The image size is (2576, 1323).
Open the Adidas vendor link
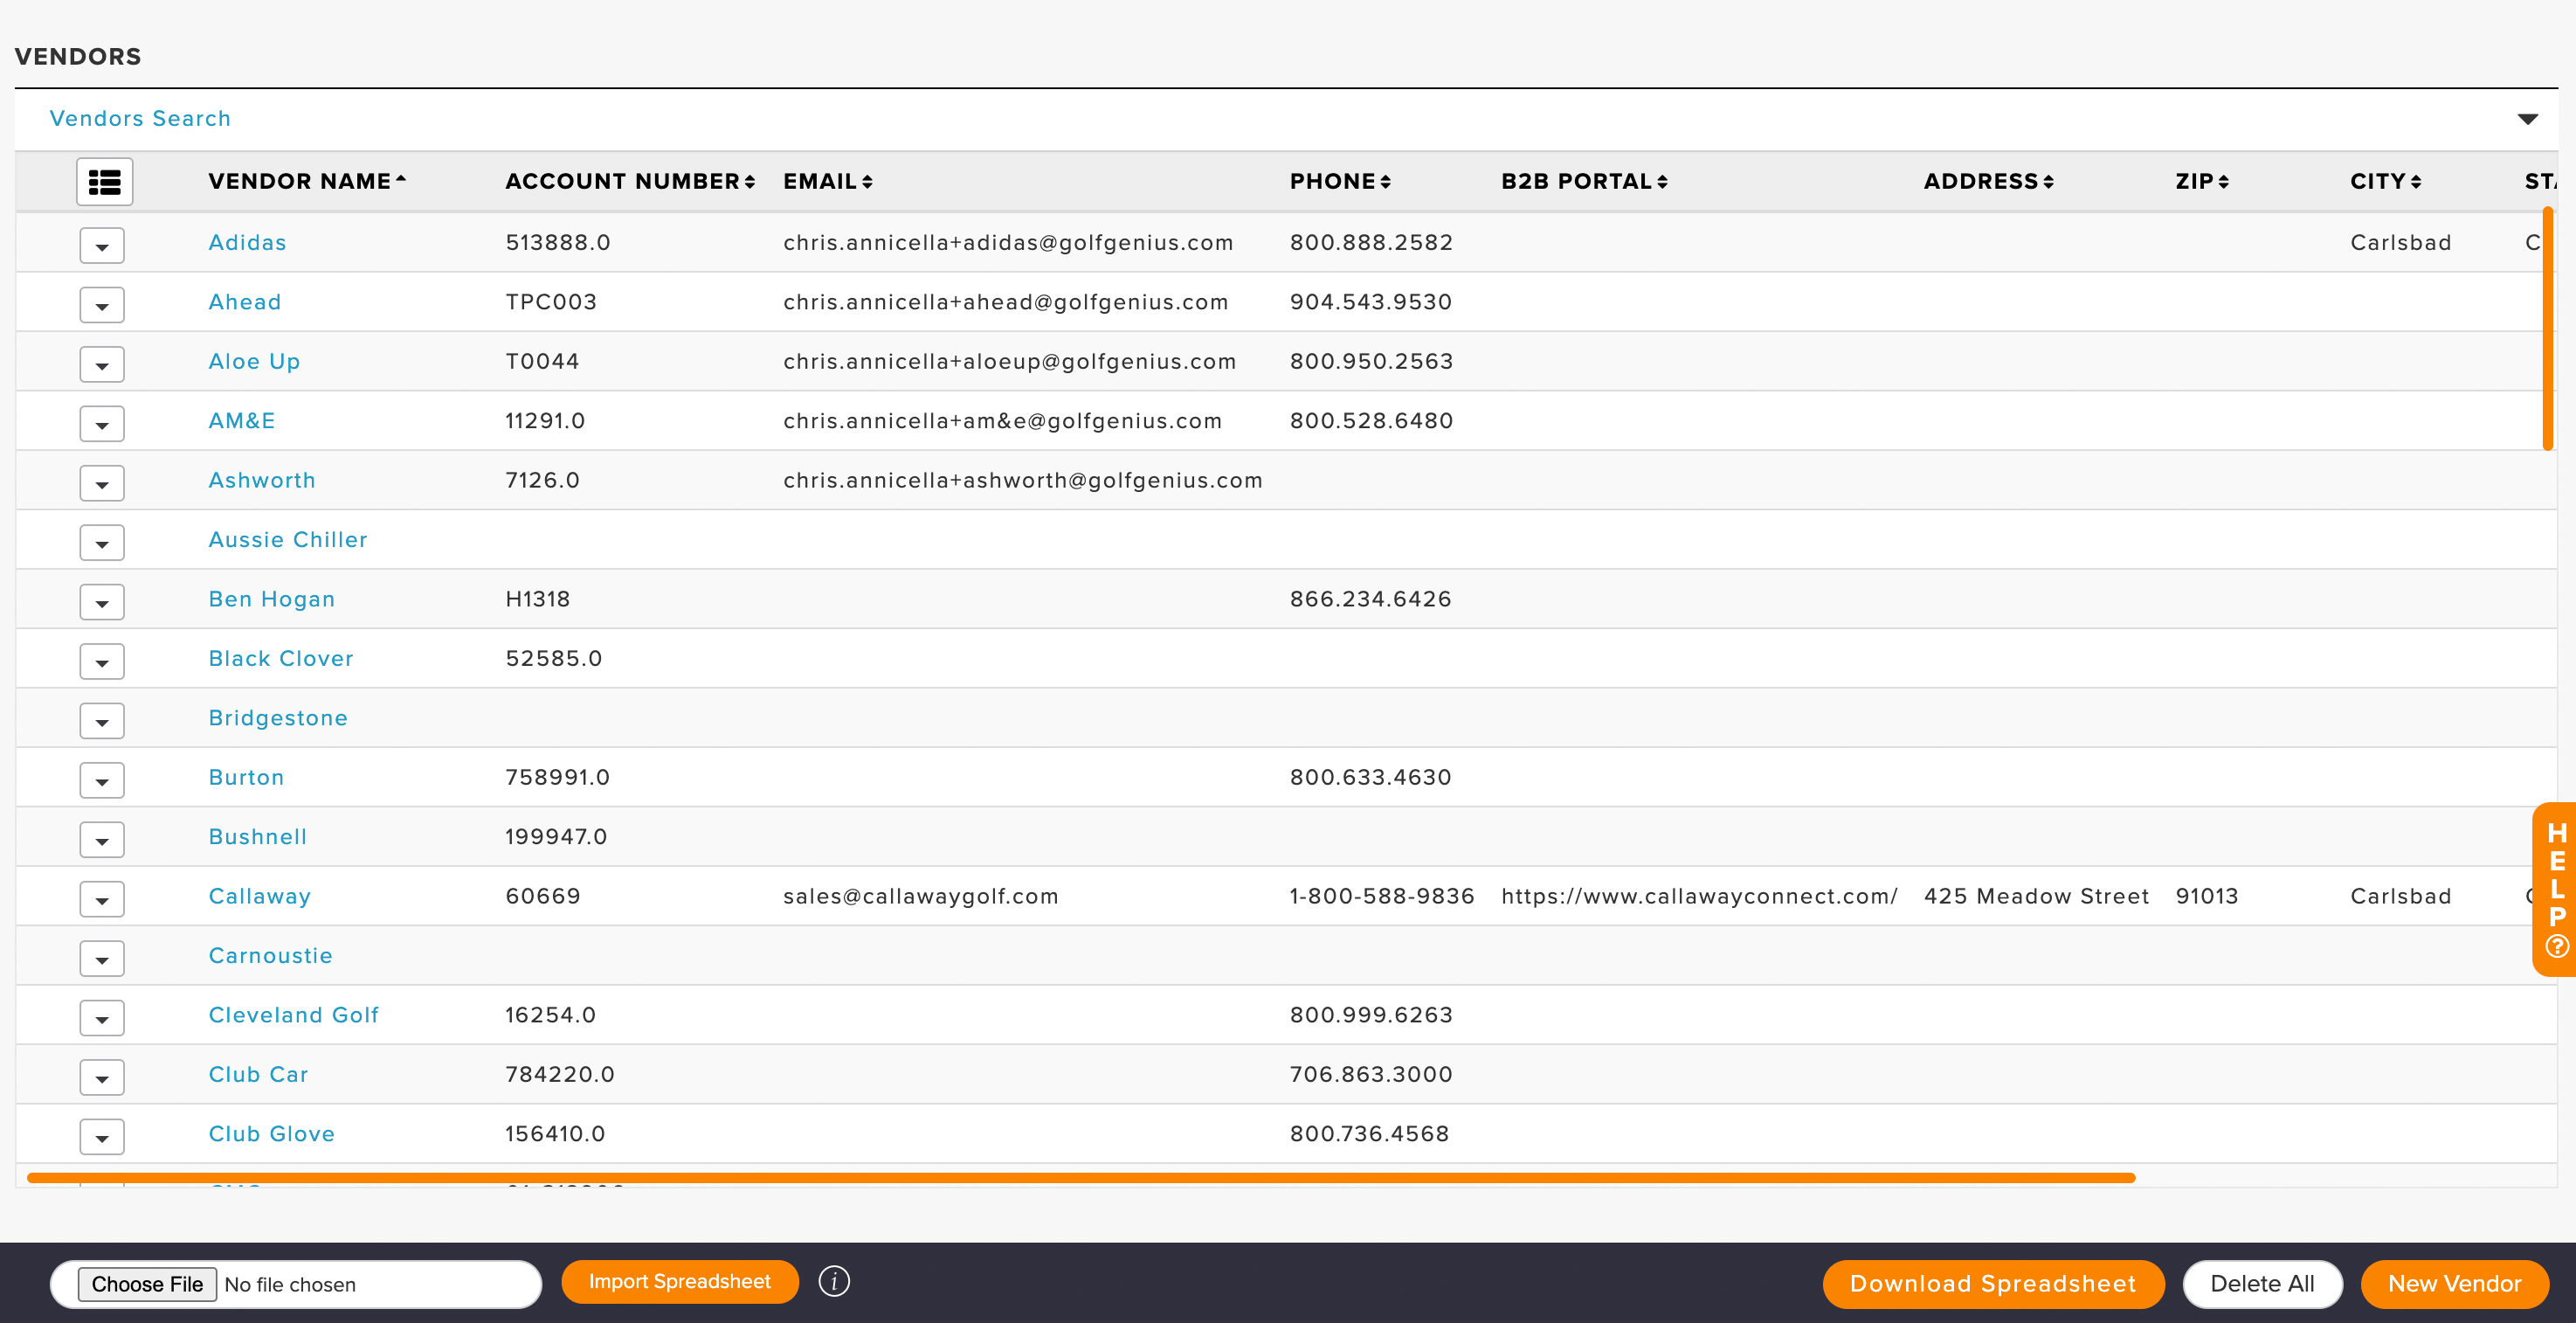247,242
